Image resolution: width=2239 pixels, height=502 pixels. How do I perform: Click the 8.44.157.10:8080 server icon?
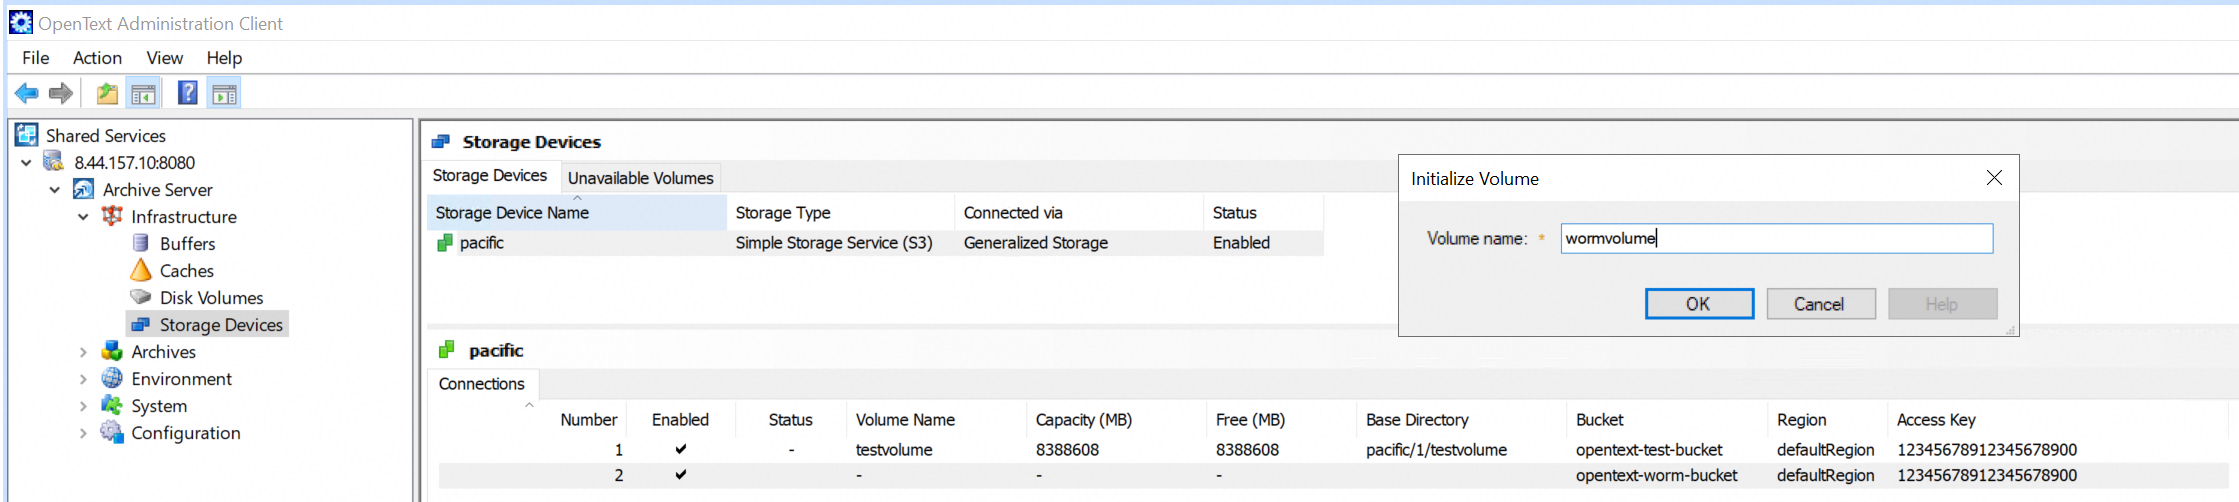pyautogui.click(x=54, y=162)
